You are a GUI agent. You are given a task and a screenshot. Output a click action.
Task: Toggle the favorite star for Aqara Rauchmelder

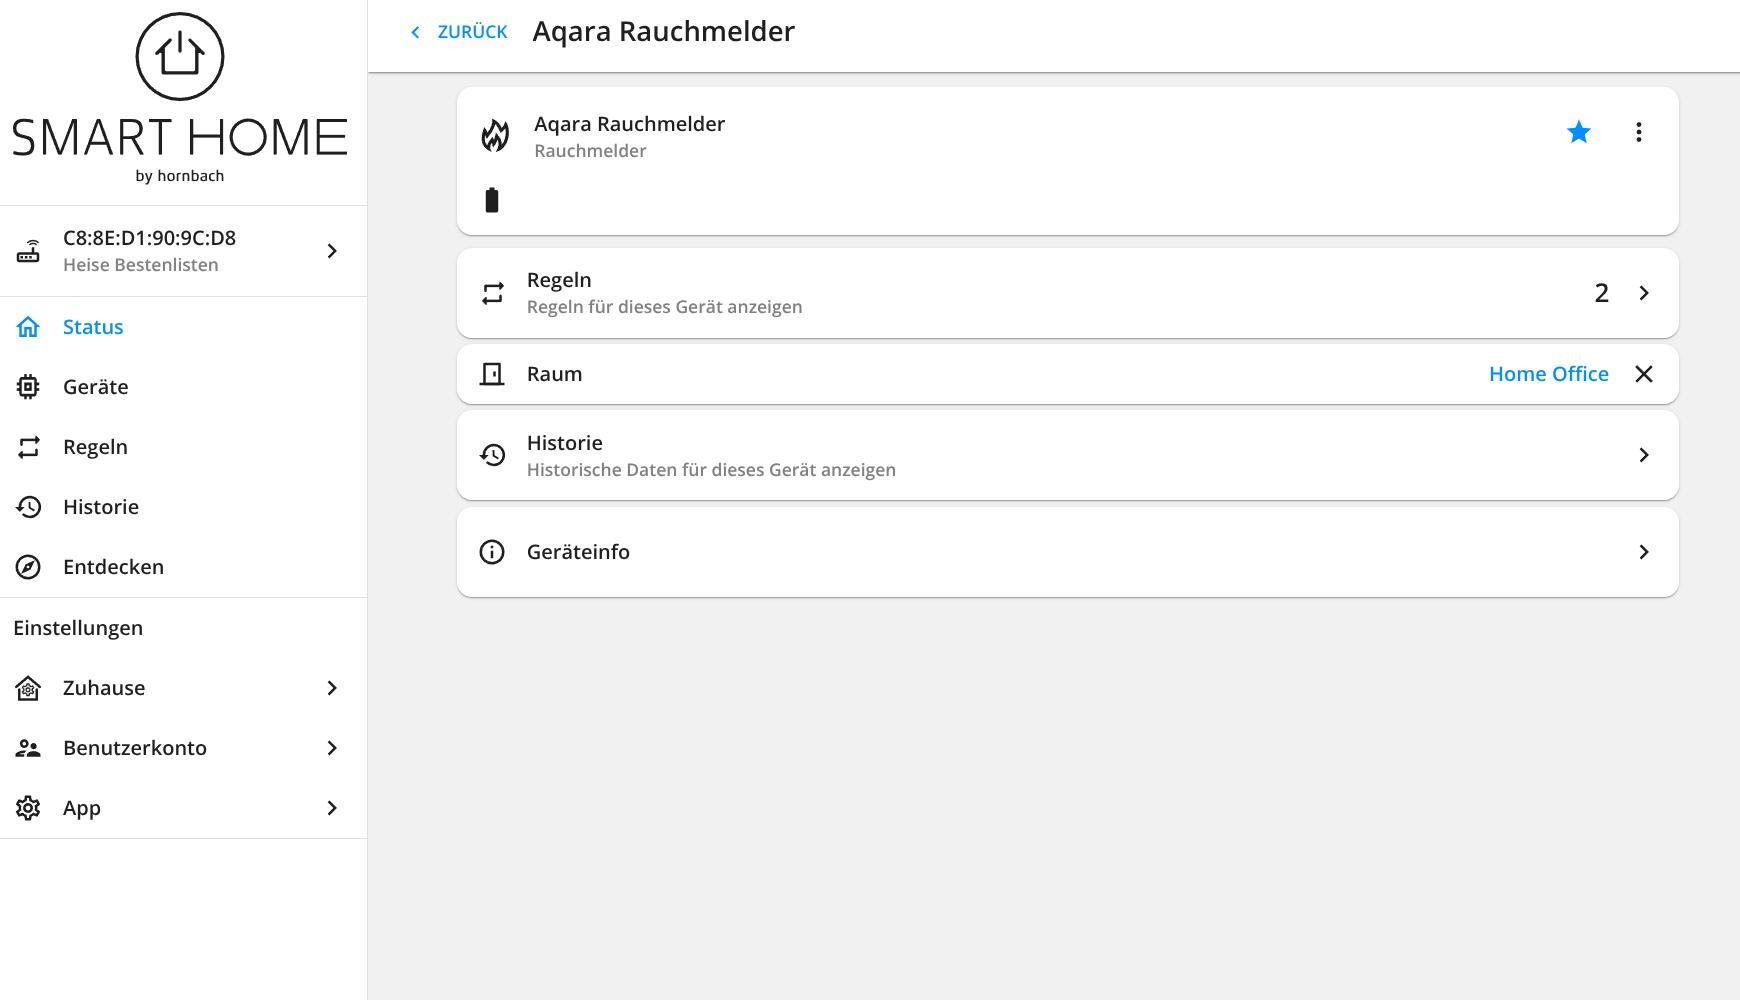point(1579,132)
